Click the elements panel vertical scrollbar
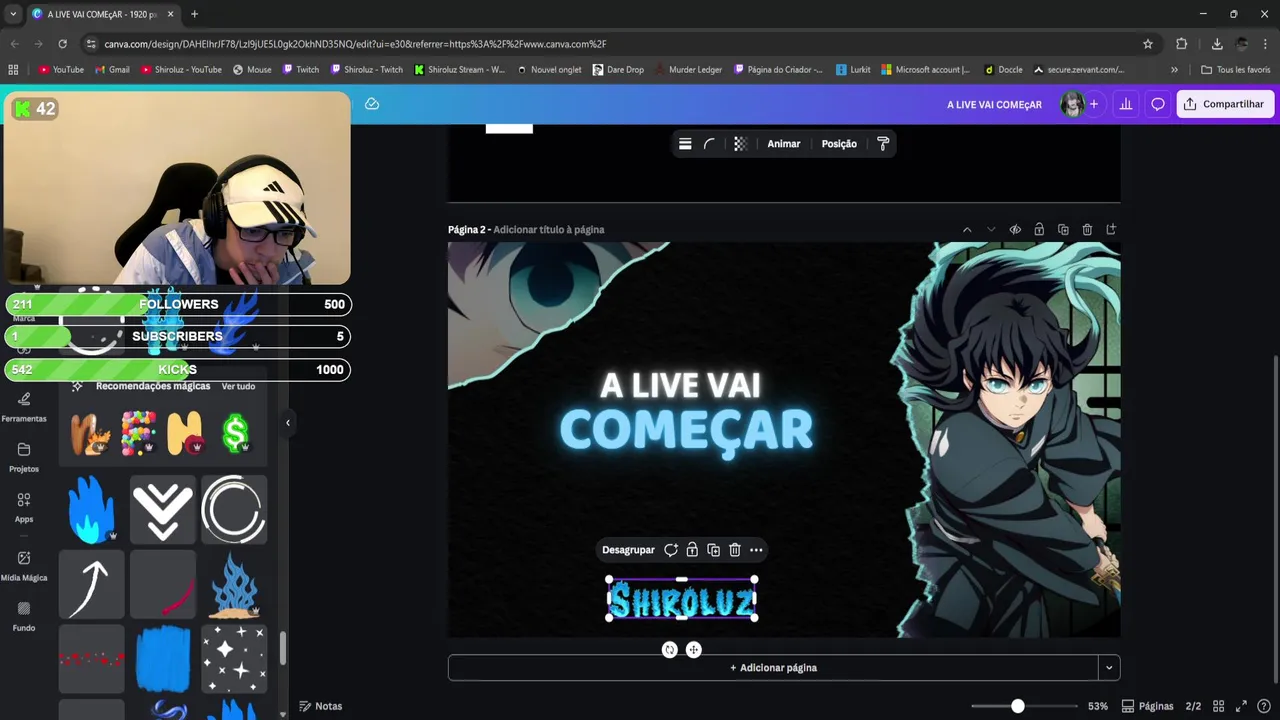 pos(283,648)
